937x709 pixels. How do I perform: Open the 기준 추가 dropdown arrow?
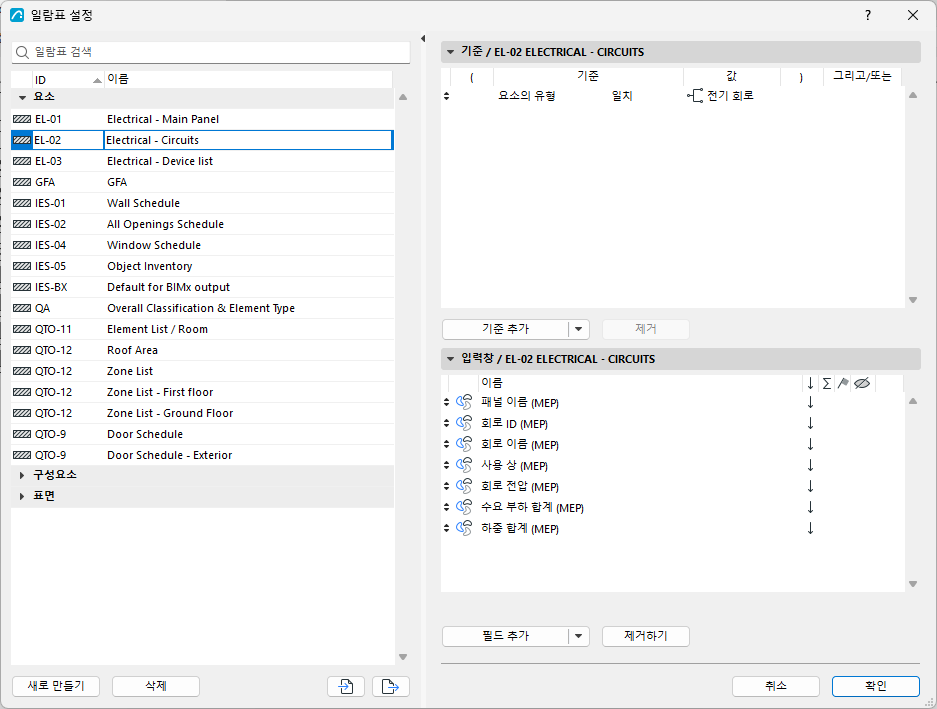578,329
